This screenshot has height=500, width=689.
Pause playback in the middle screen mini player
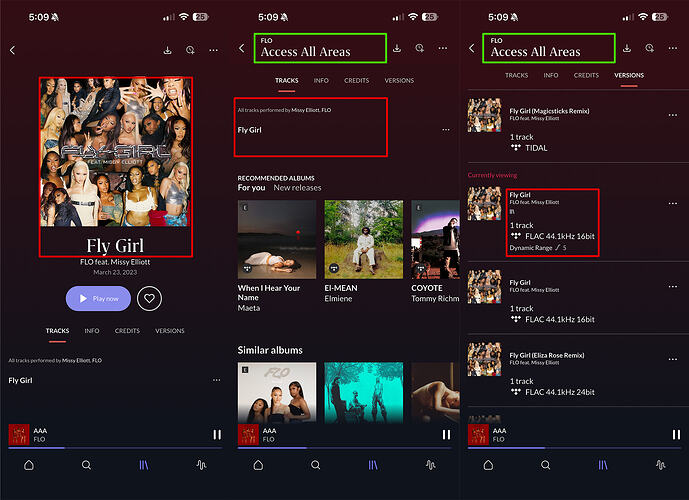pyautogui.click(x=446, y=435)
